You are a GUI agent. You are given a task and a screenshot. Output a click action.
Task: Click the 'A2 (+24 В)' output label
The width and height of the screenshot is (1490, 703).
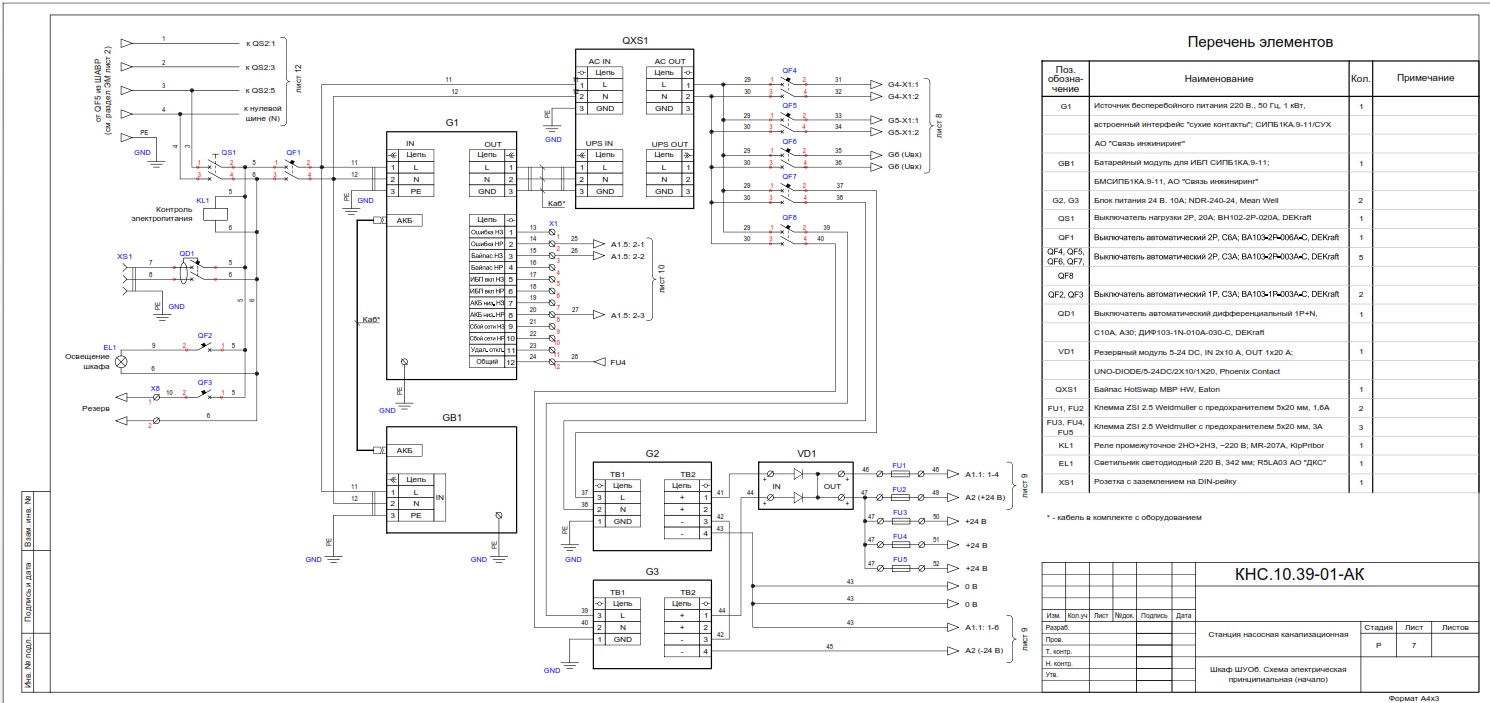coord(986,497)
